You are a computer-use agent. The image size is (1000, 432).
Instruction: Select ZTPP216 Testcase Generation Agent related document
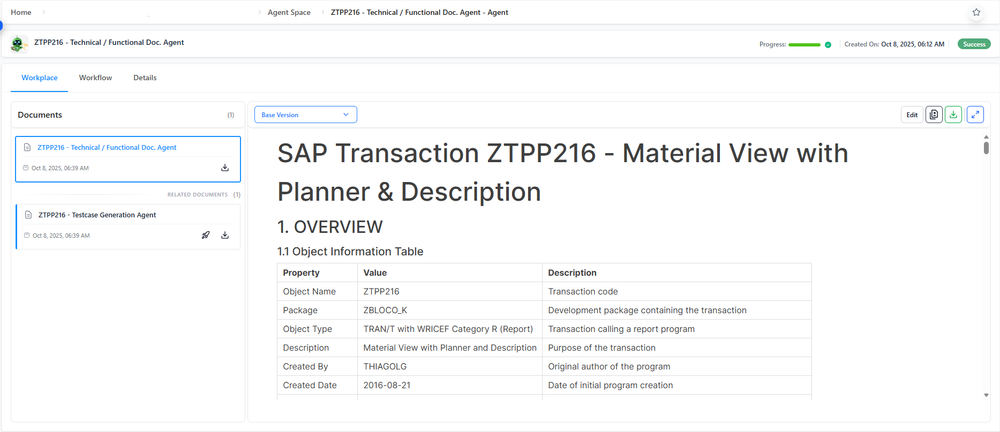[96, 215]
